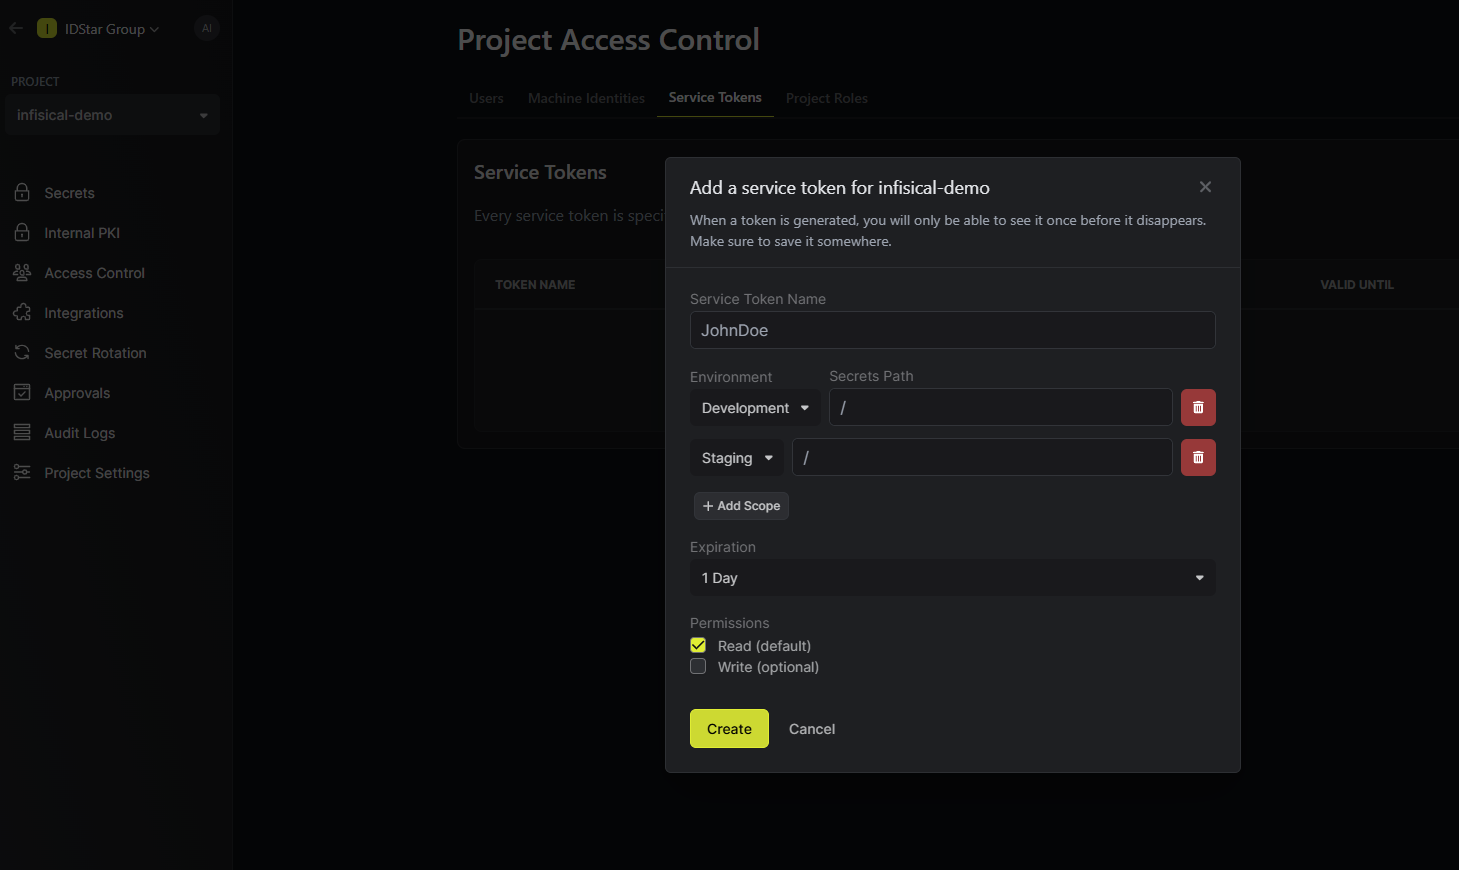This screenshot has height=870, width=1459.
Task: Switch to the Machine Identities tab
Action: 586,98
